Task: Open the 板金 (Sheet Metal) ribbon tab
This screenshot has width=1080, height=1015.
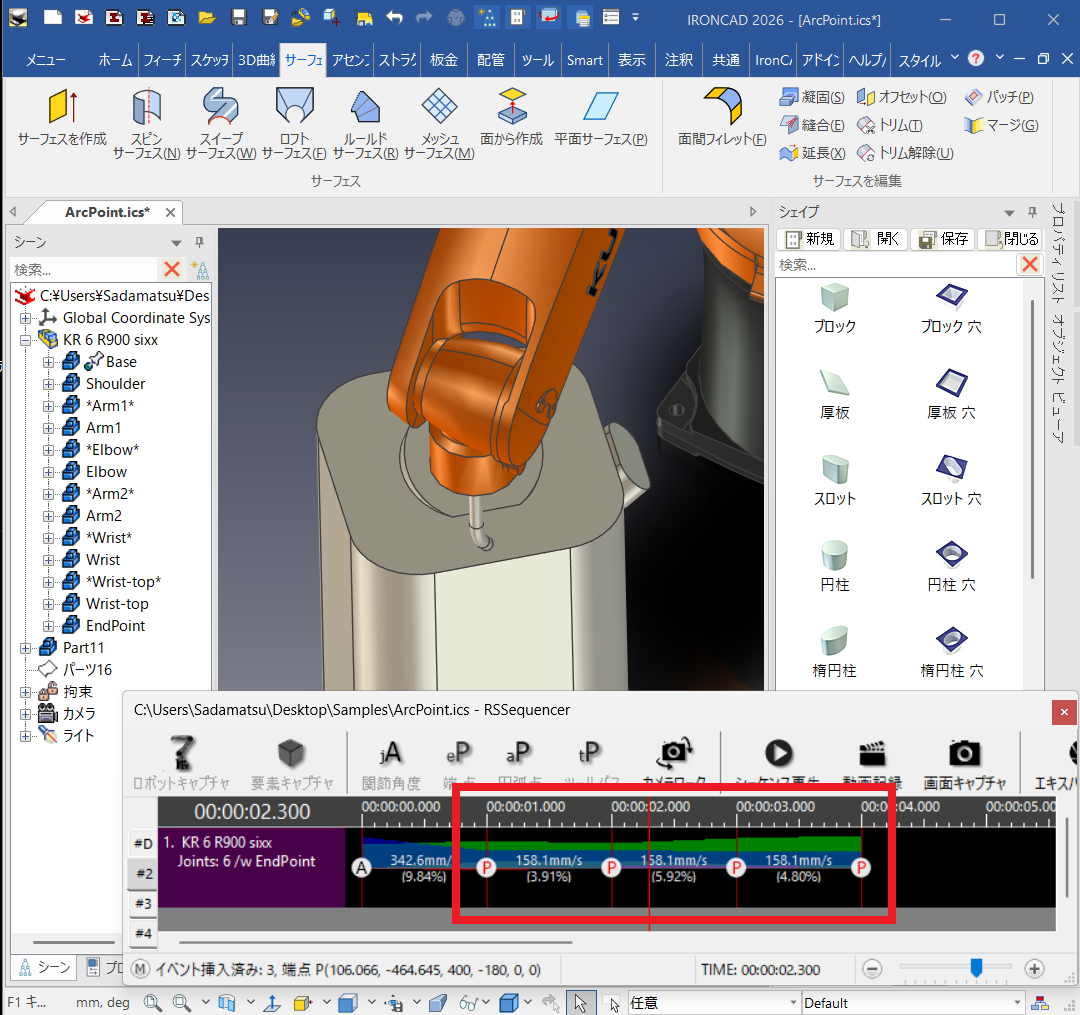Action: [444, 60]
